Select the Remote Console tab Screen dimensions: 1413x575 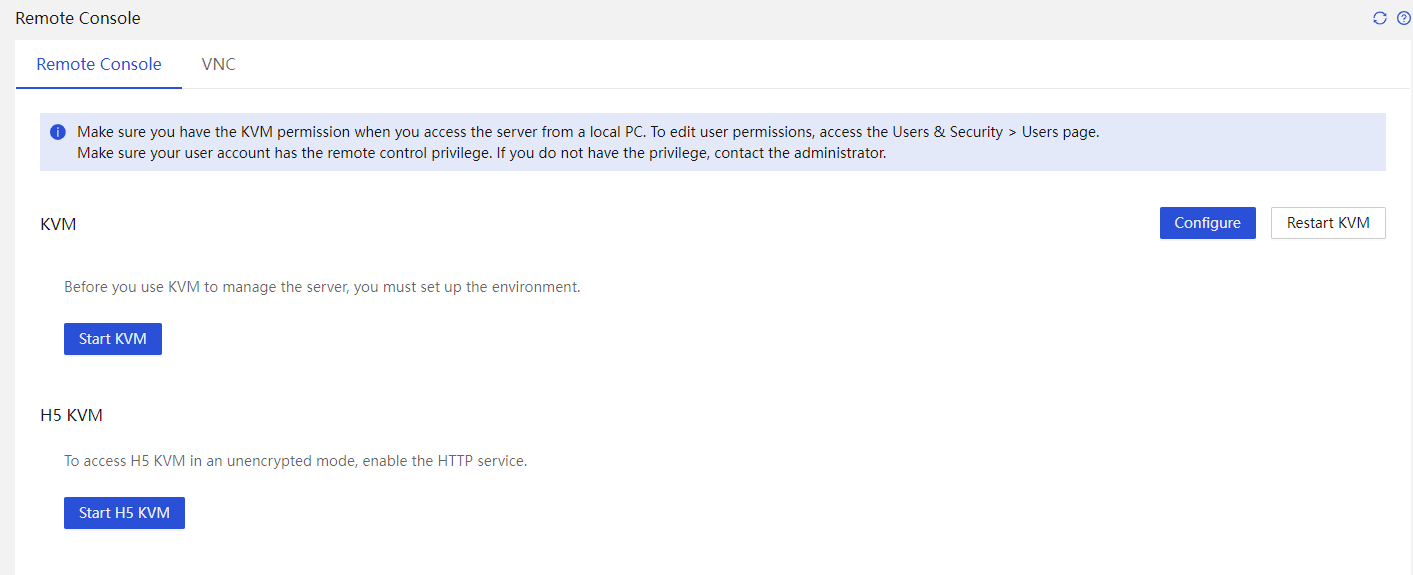99,64
